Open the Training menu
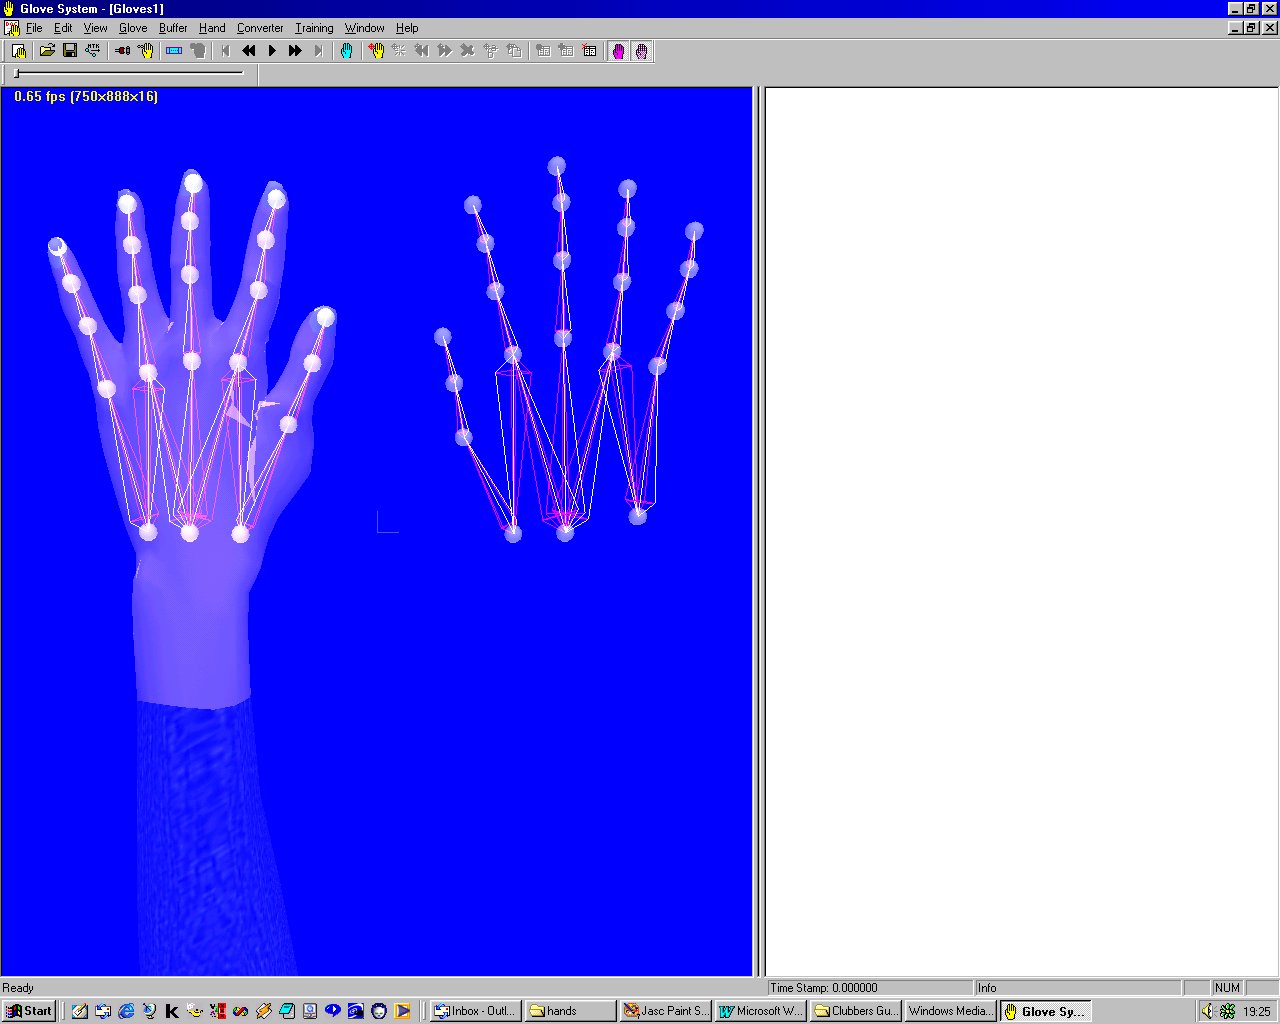1280x1024 pixels. pos(314,28)
